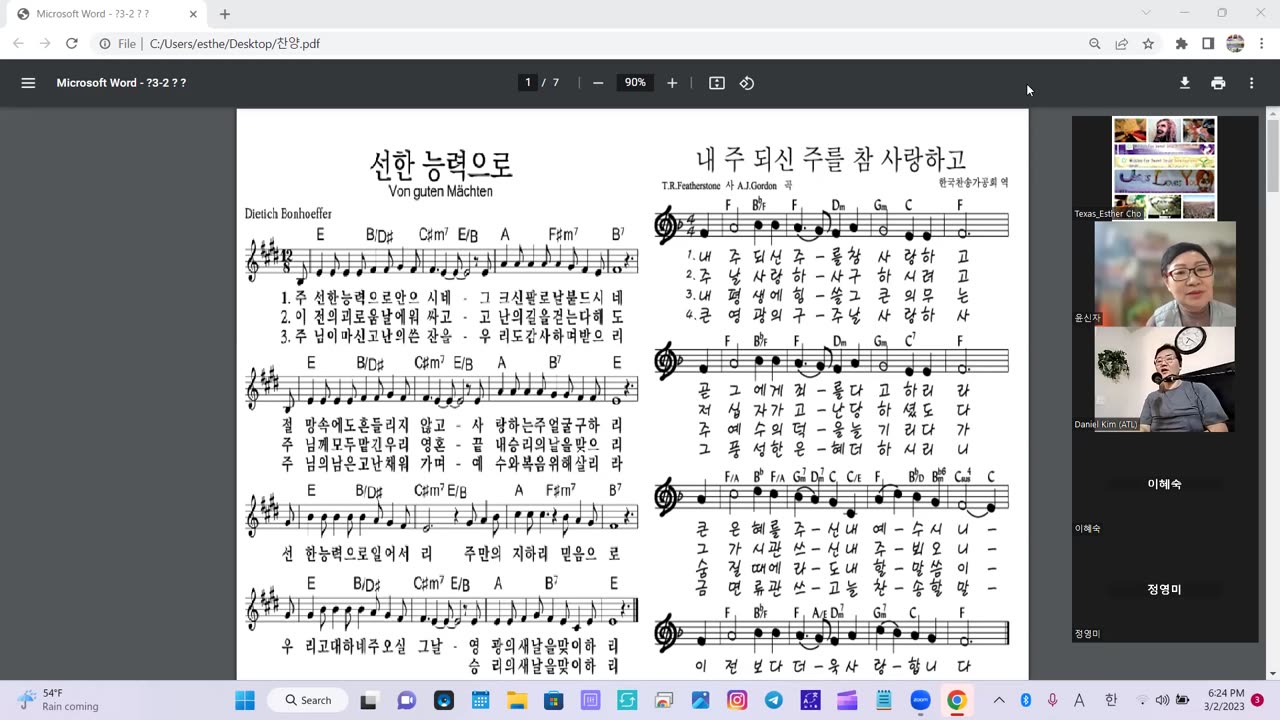Show hidden system tray icons

999,700
